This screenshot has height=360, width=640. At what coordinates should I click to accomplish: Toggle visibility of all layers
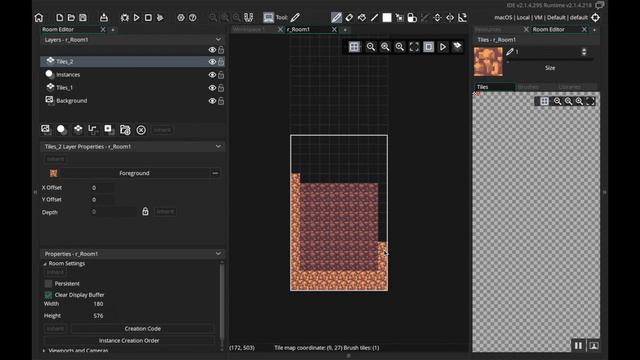[212, 50]
